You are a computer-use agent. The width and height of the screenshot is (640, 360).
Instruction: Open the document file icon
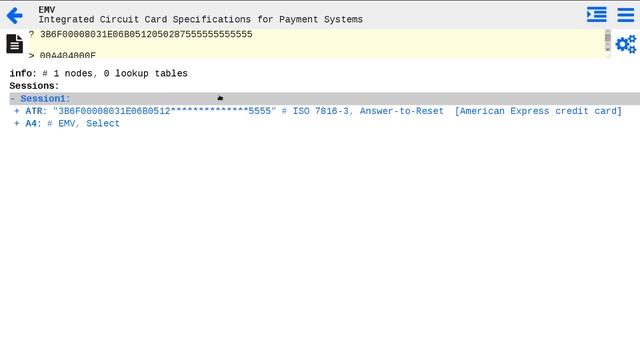(15, 44)
